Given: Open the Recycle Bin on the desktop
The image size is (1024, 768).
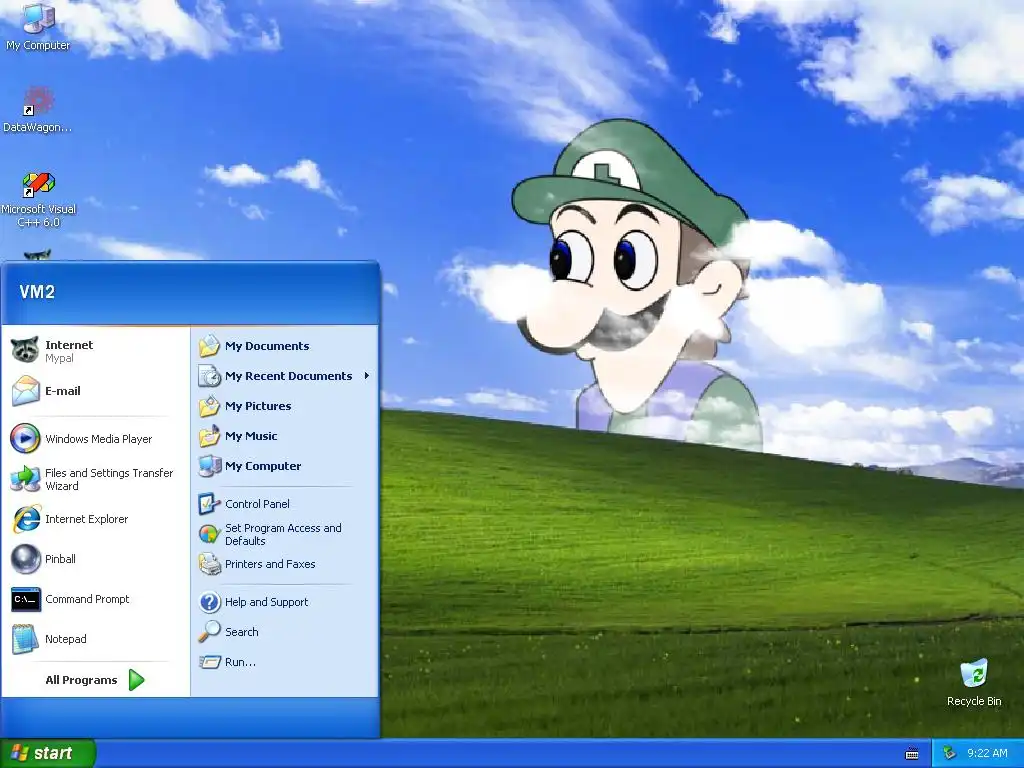Looking at the screenshot, I should click(974, 682).
